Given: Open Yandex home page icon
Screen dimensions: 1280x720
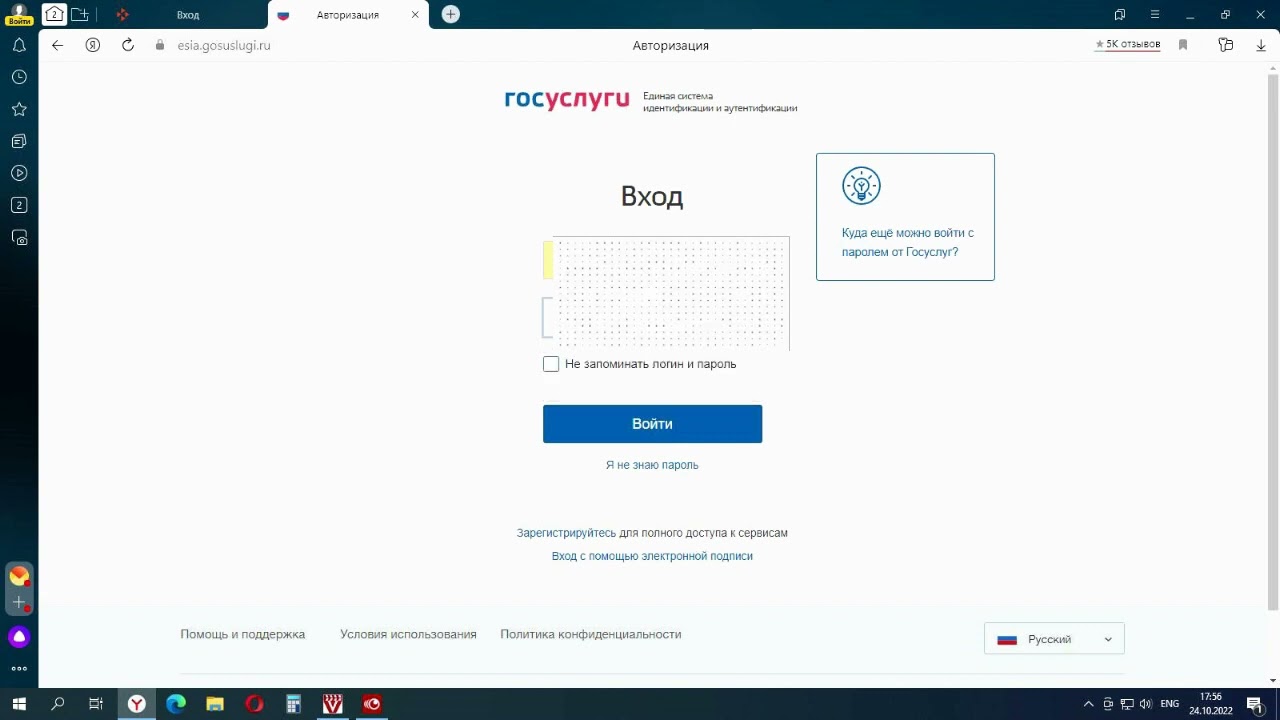Looking at the screenshot, I should (x=93, y=45).
